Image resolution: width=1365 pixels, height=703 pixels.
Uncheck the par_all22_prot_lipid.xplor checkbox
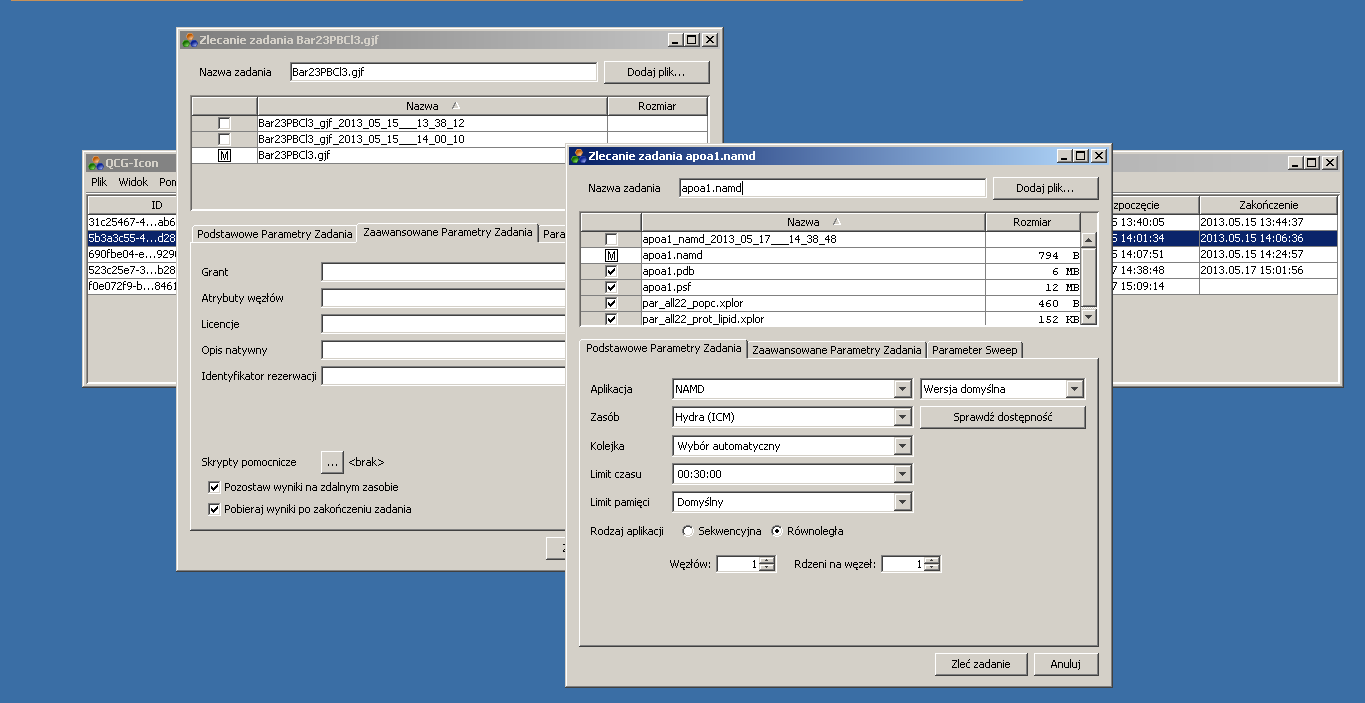point(611,319)
